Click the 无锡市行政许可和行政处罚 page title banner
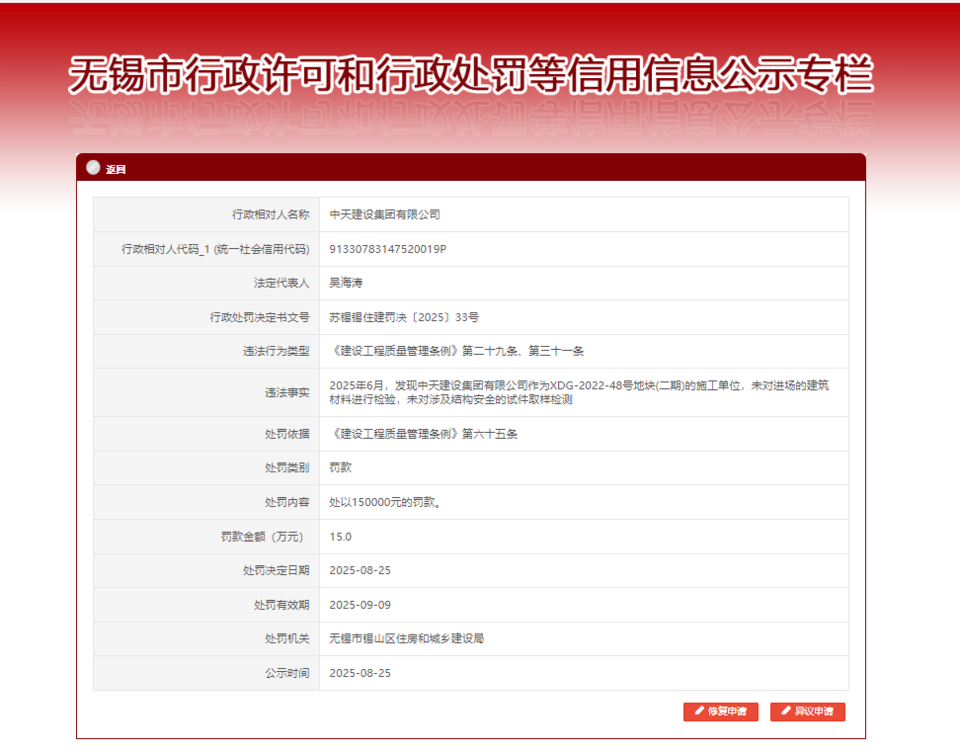Image resolution: width=960 pixels, height=755 pixels. [470, 76]
